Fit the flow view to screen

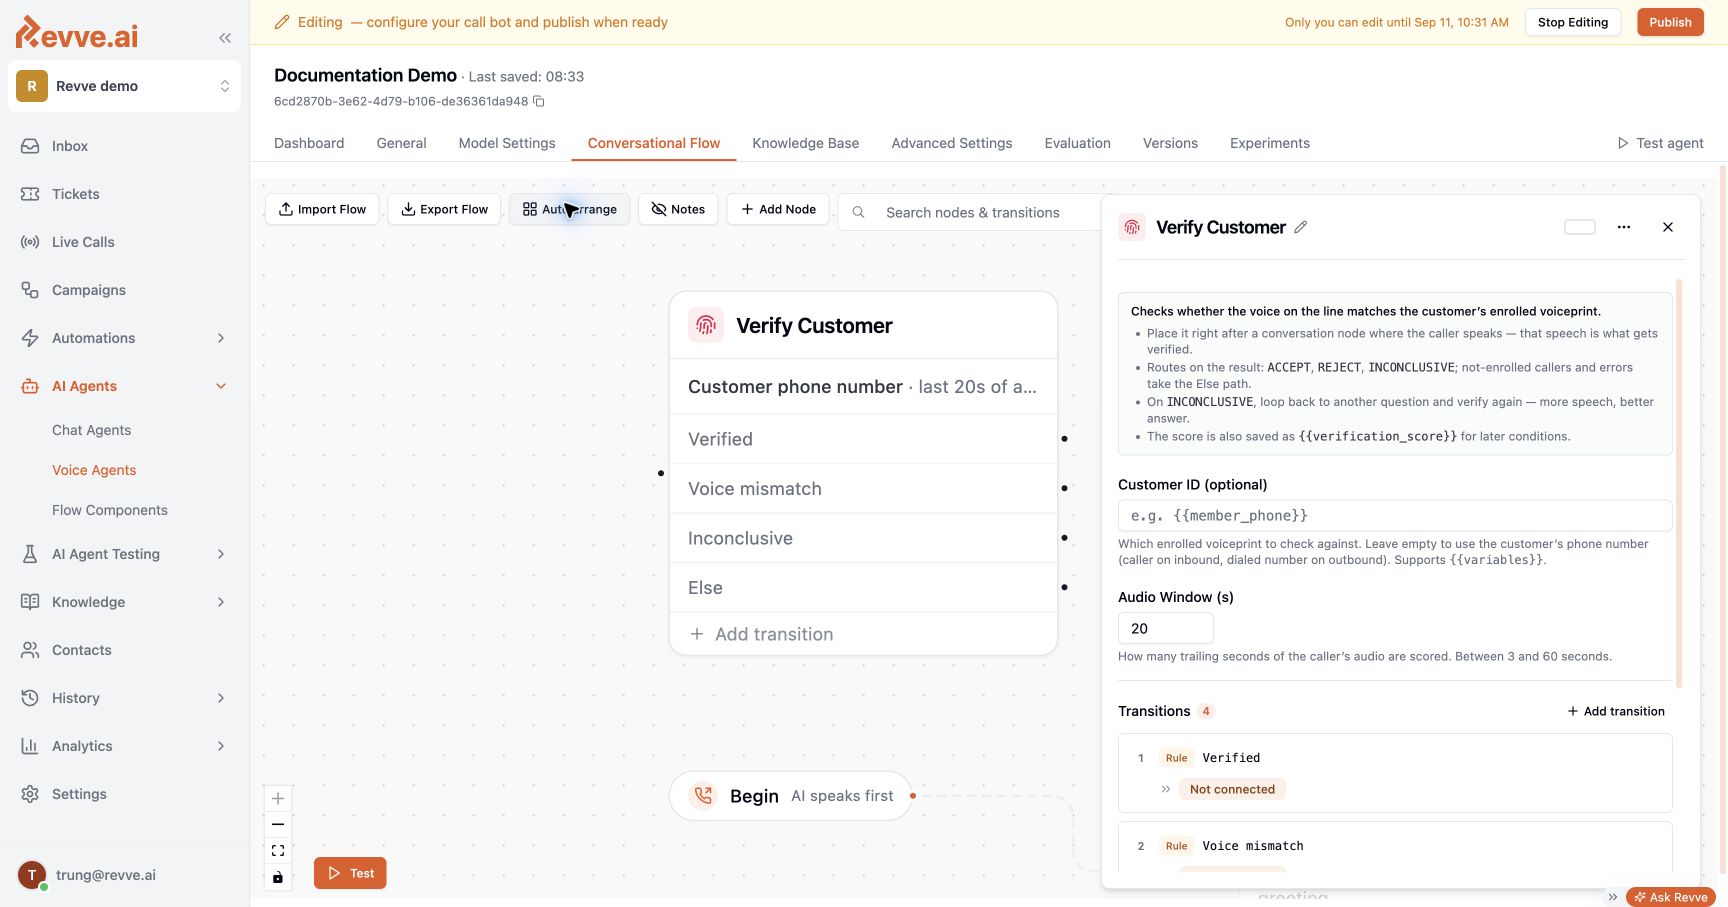tap(278, 851)
